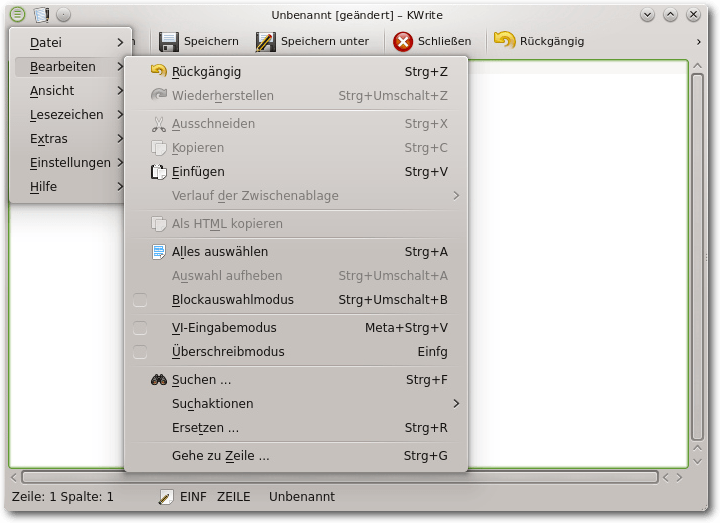
Task: Open the Suchaktionen submenu arrow
Action: tap(456, 404)
